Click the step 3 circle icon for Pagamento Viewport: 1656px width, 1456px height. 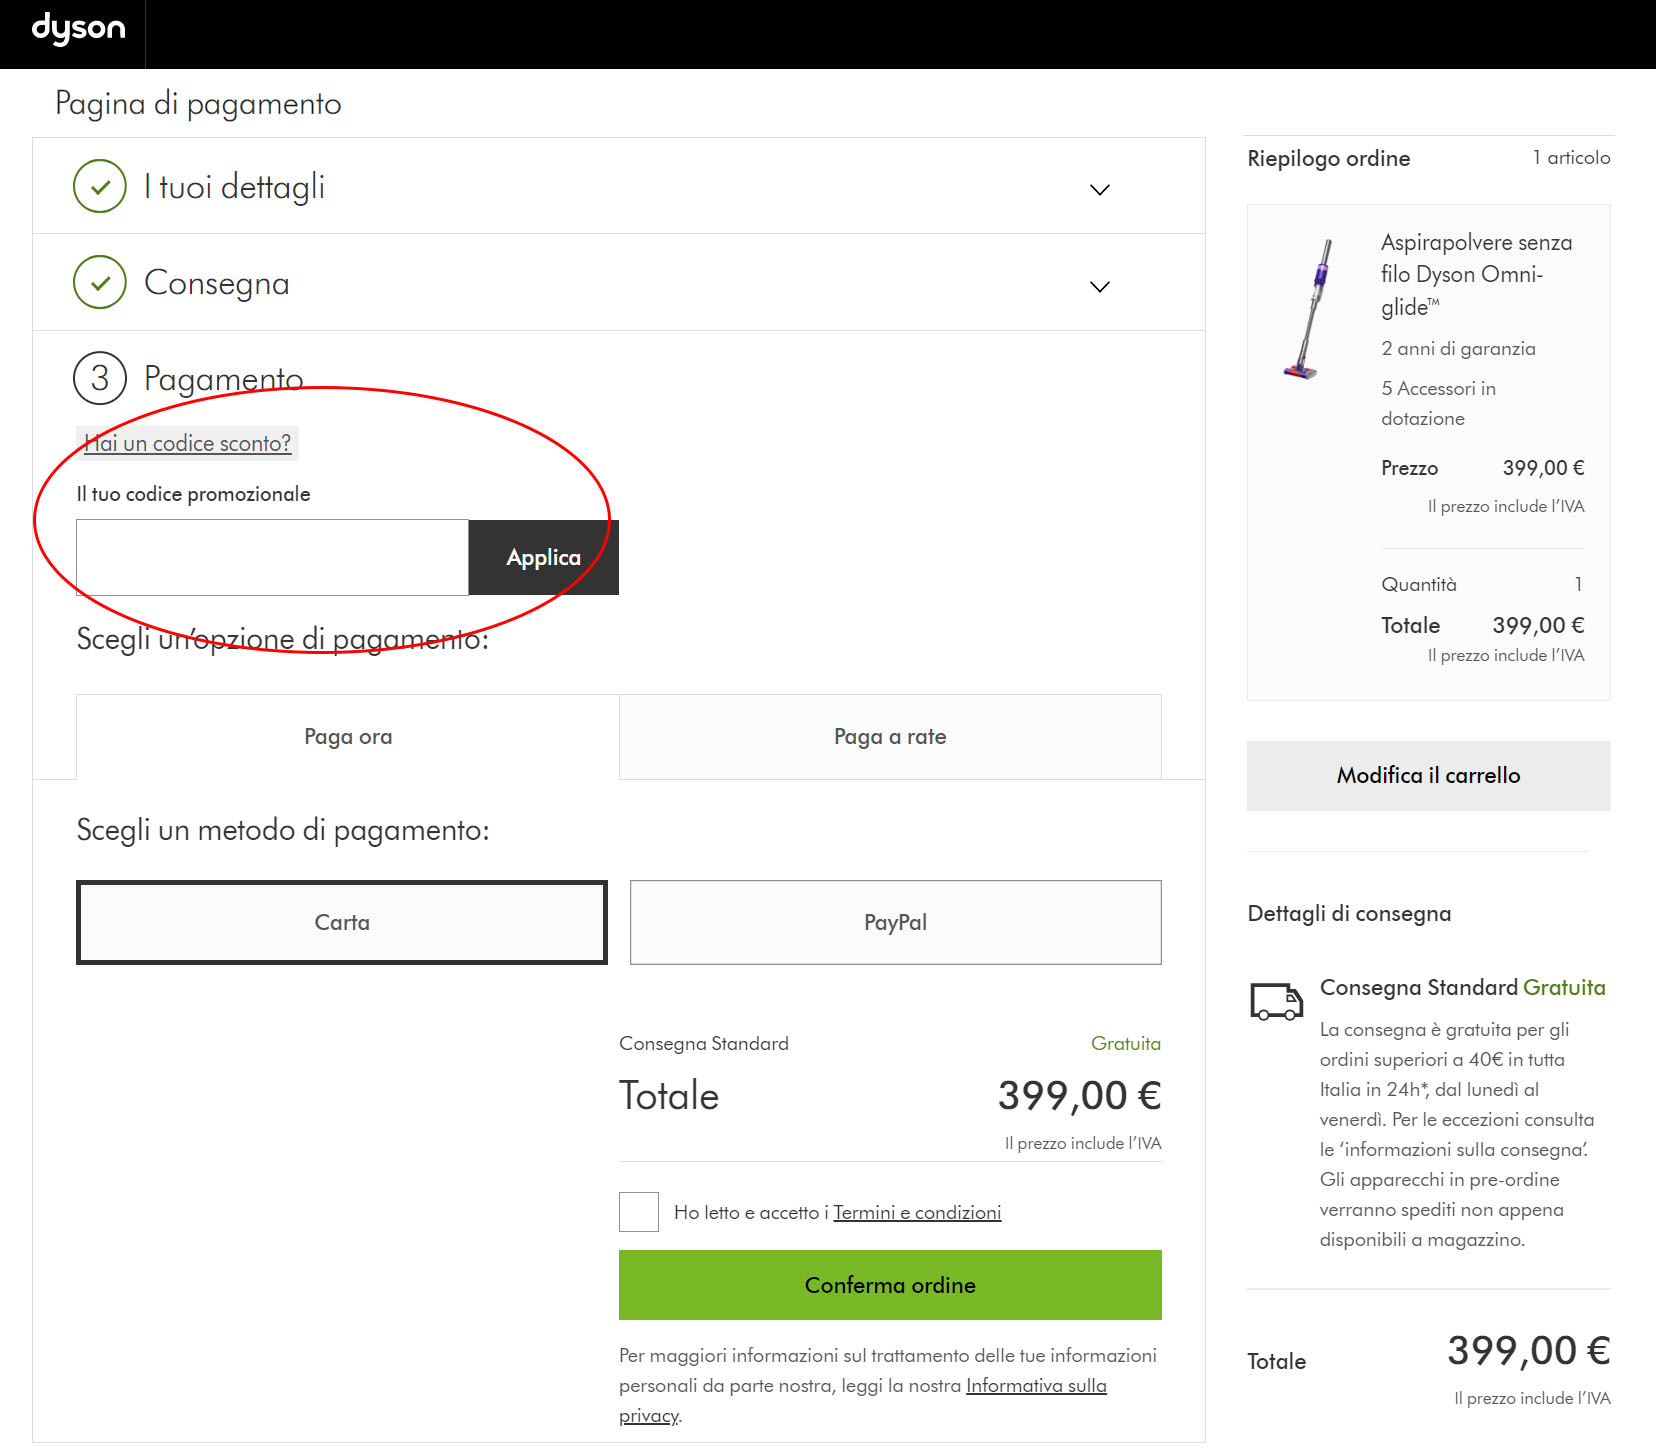100,379
